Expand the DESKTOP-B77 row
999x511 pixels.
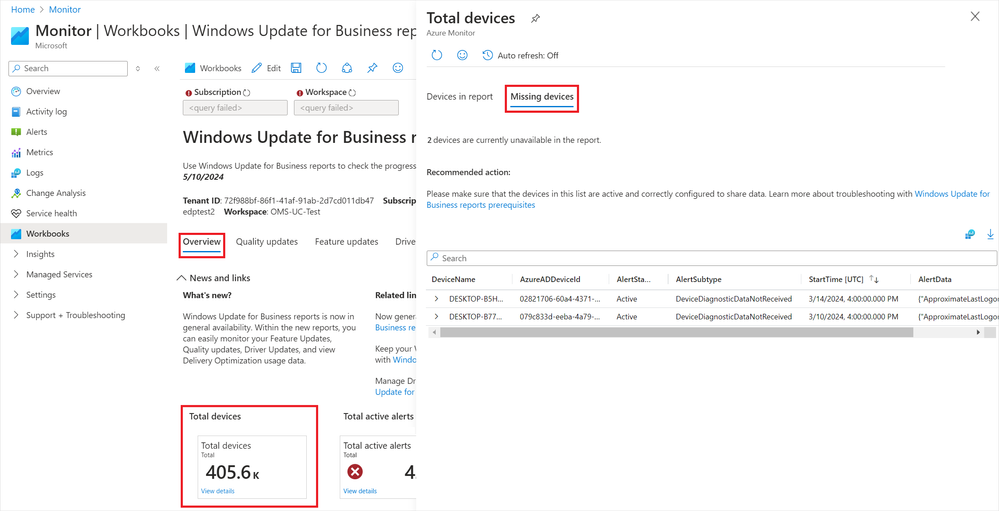click(436, 317)
